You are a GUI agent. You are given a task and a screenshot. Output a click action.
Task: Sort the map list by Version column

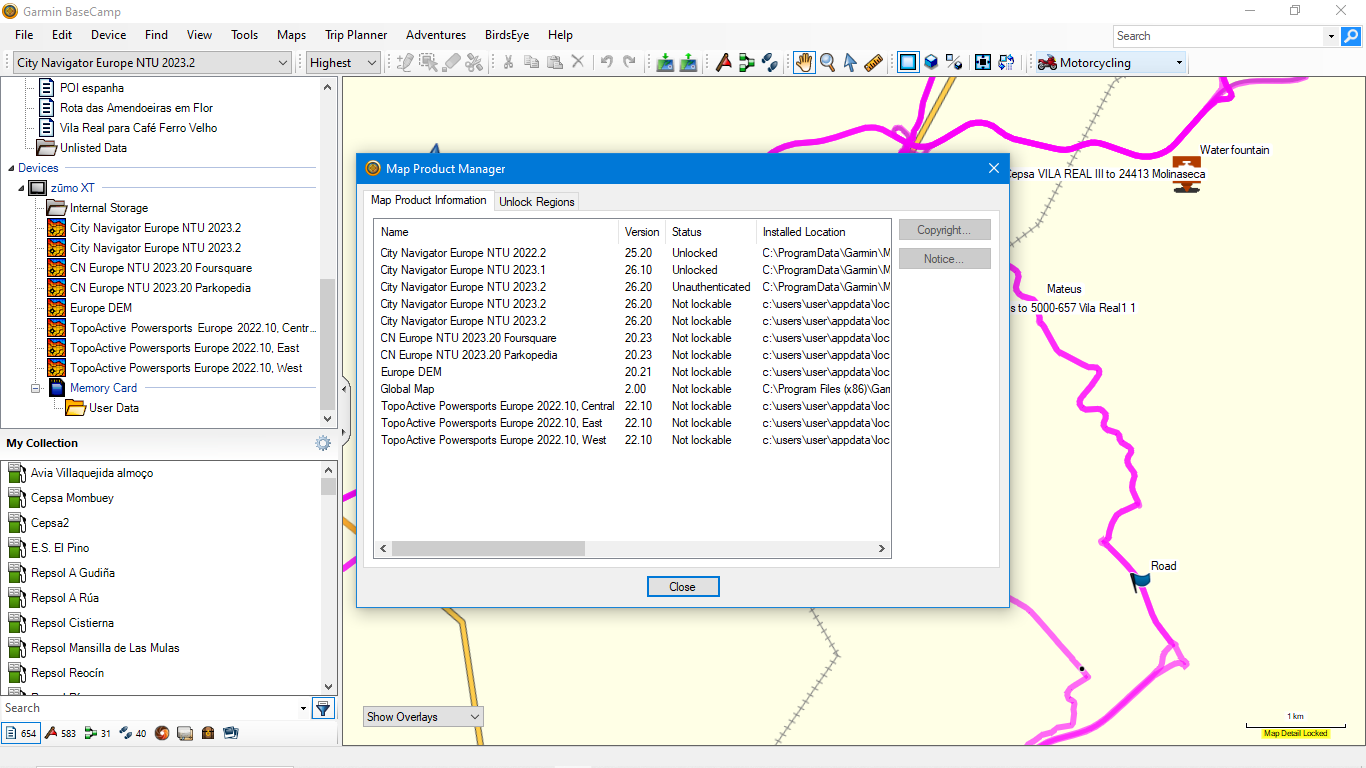point(642,232)
